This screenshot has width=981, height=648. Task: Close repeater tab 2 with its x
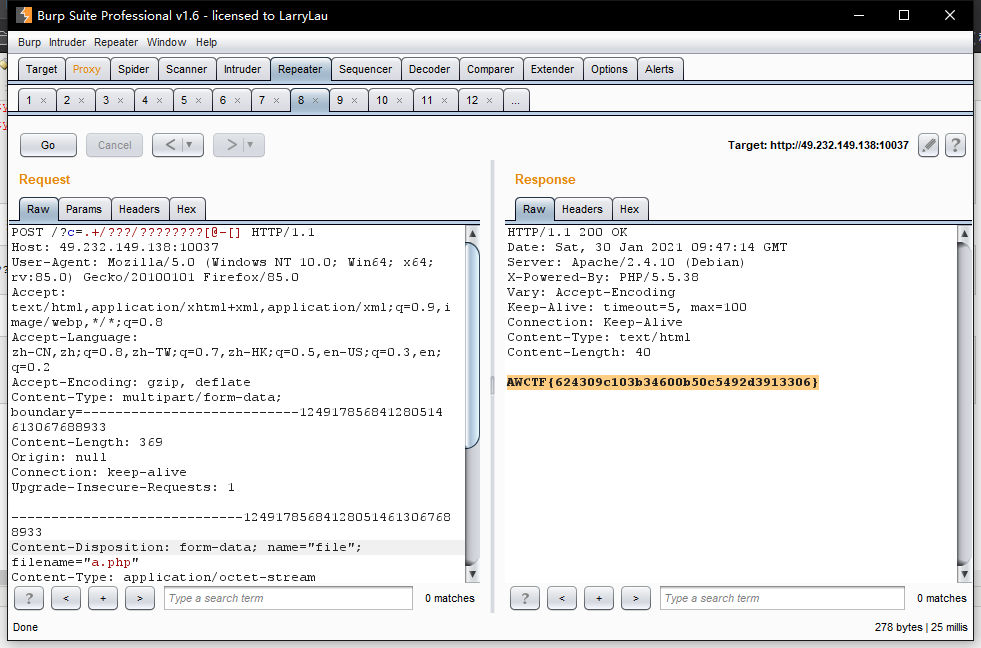(81, 101)
